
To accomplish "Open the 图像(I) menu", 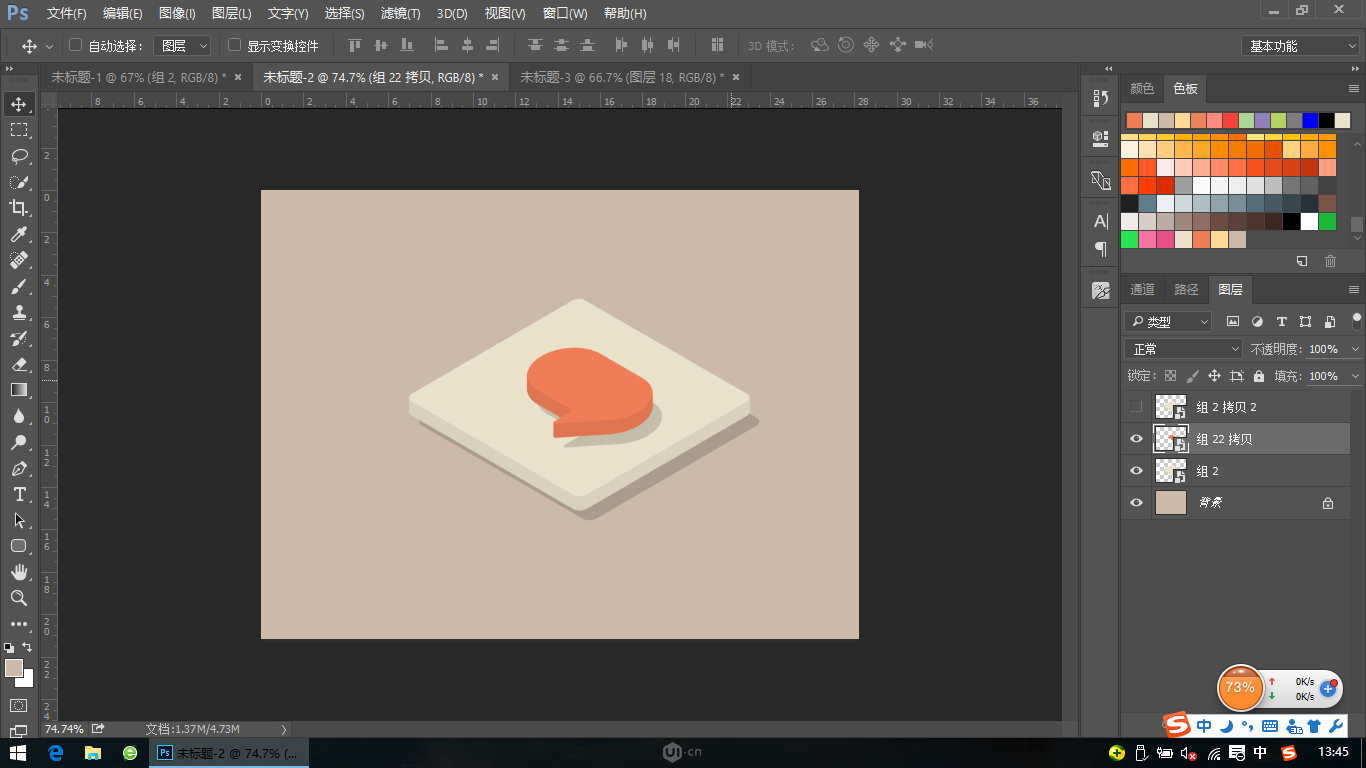I will [176, 13].
